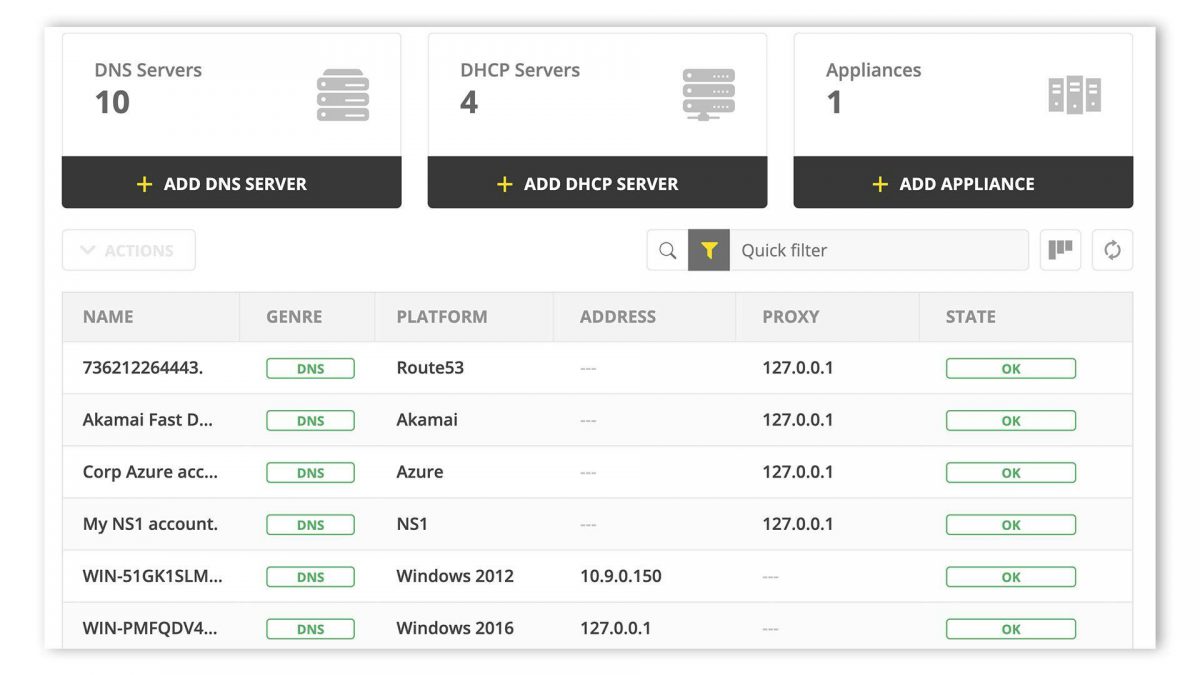Viewport: 1200px width, 675px height.
Task: Click the magnifying glass search icon
Action: tap(666, 250)
